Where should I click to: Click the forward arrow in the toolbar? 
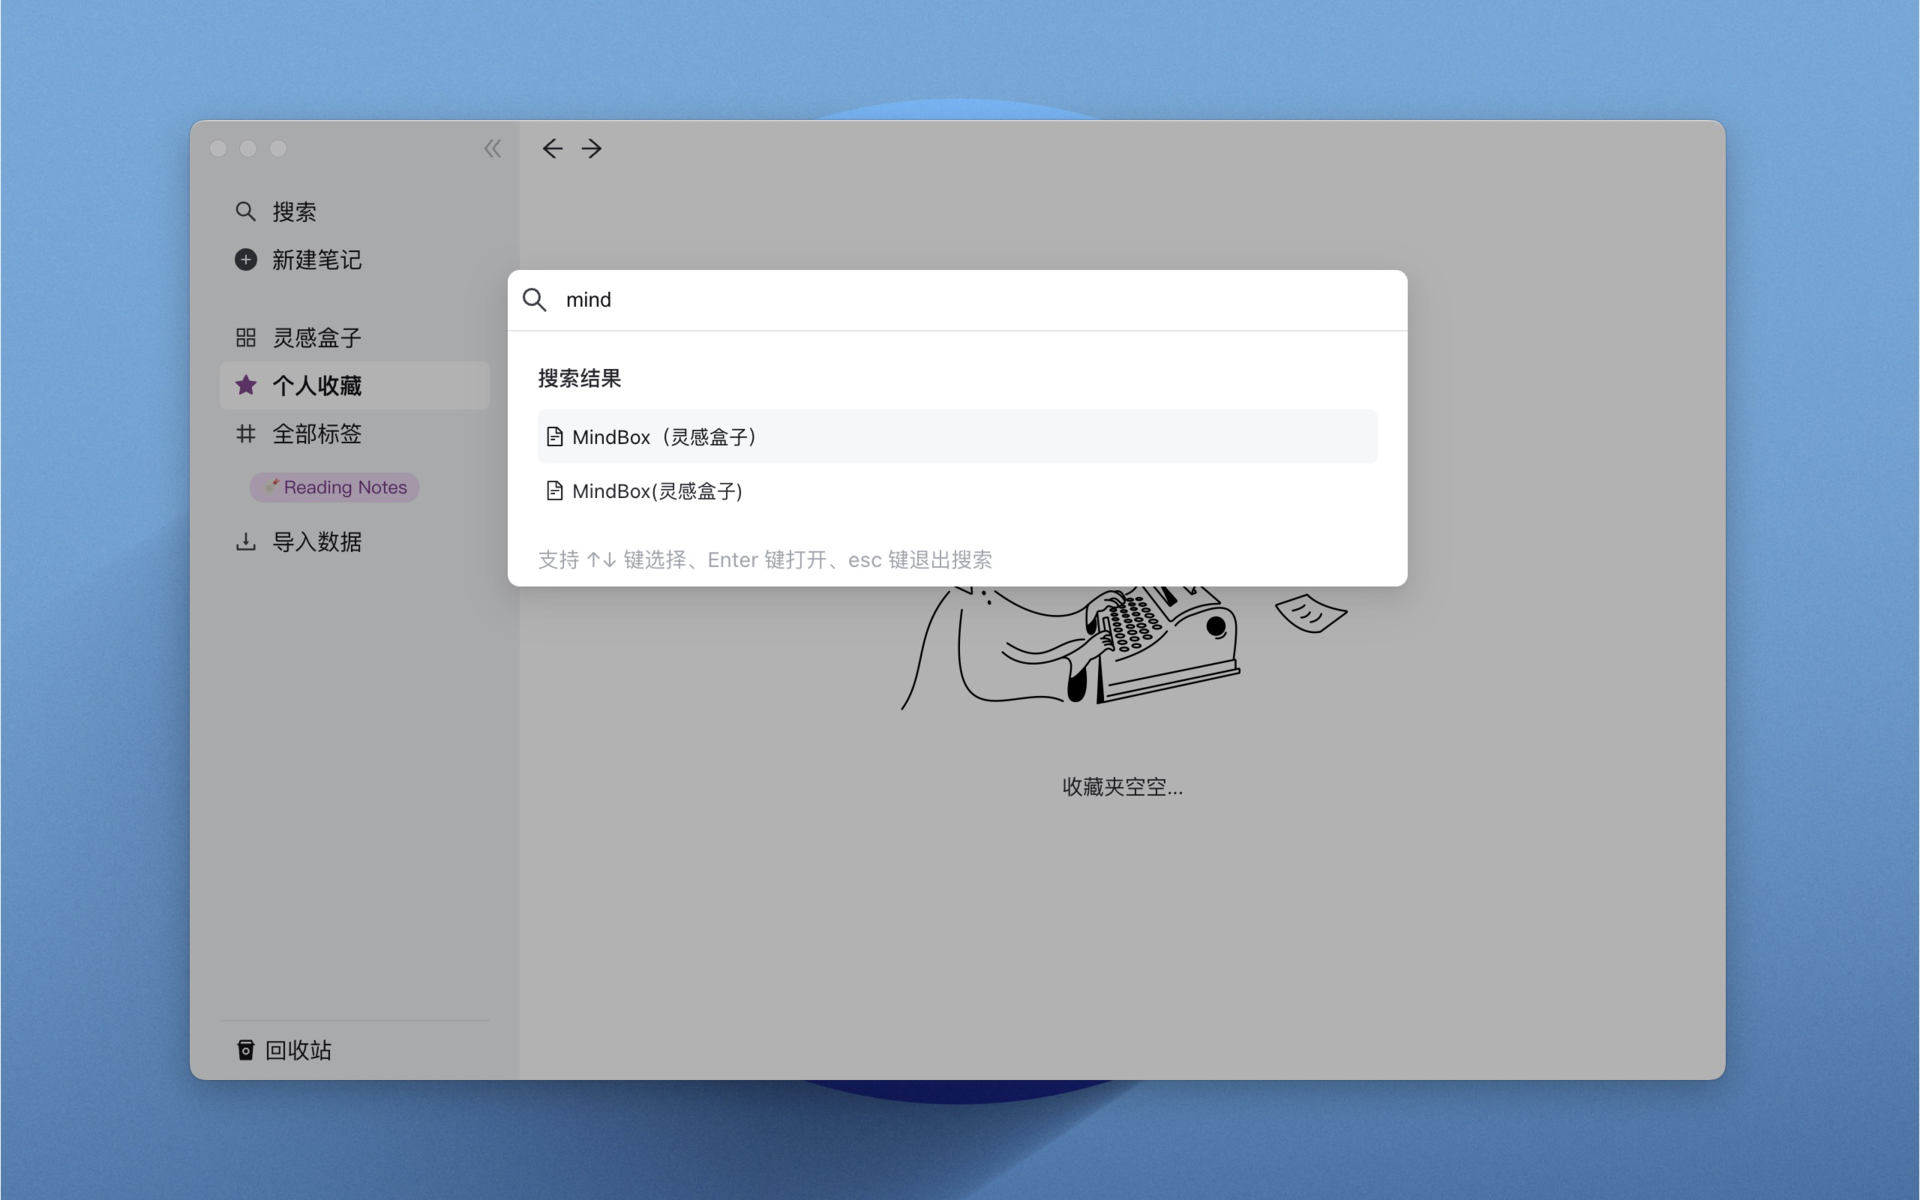pyautogui.click(x=592, y=149)
